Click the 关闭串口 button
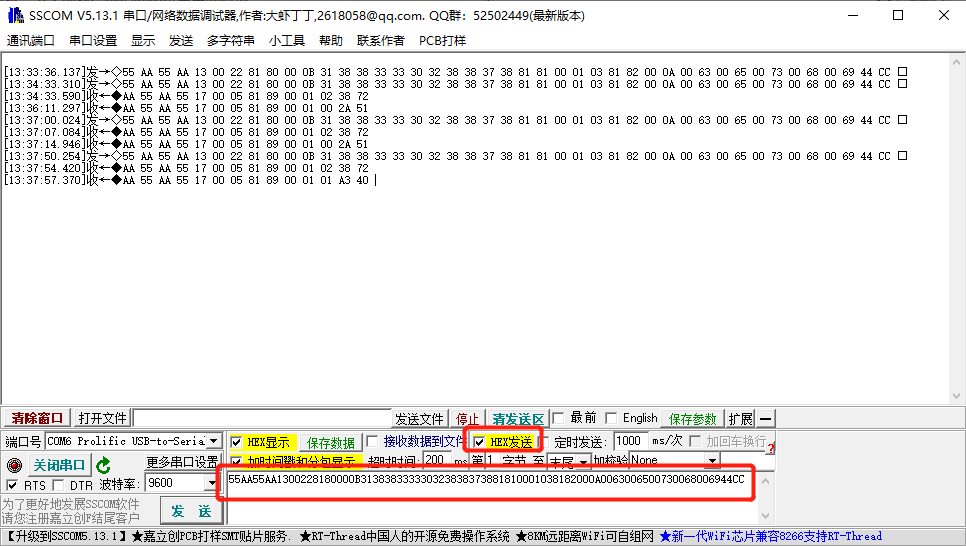966x546 pixels. point(59,465)
